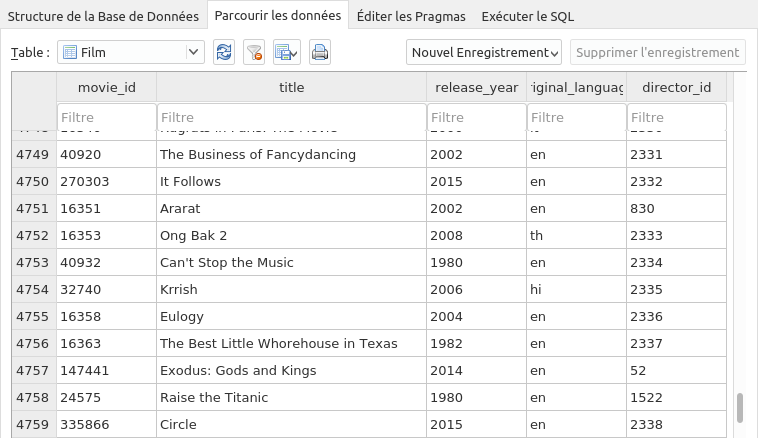The height and width of the screenshot is (438, 758).
Task: Open the Film table selector dropdown
Action: (131, 52)
